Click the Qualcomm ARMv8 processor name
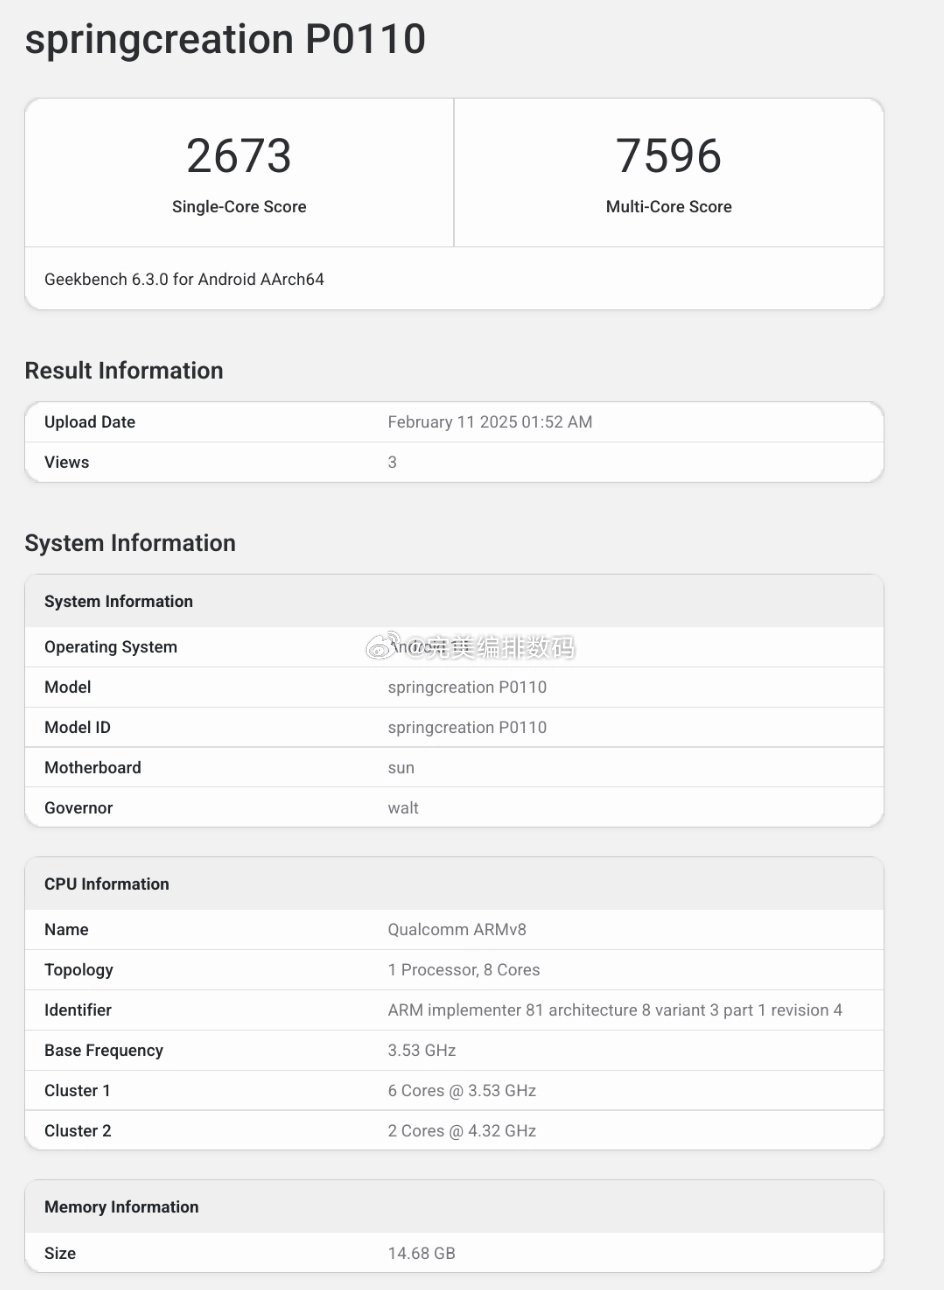This screenshot has width=944, height=1290. (457, 929)
